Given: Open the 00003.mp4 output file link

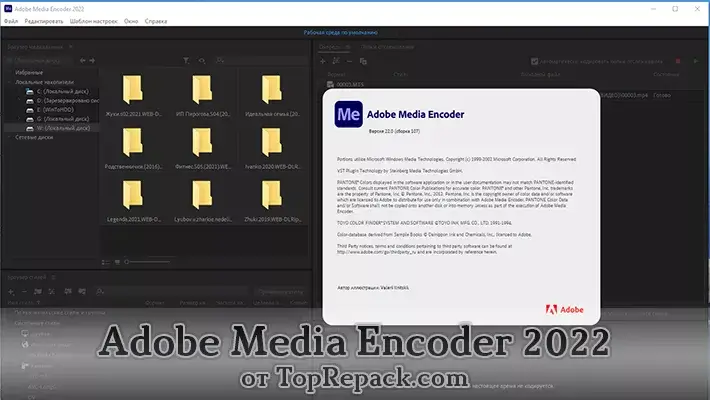Looking at the screenshot, I should 624,96.
